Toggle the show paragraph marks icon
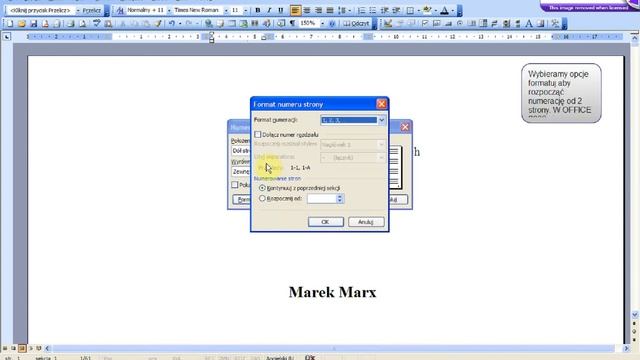 click(292, 24)
